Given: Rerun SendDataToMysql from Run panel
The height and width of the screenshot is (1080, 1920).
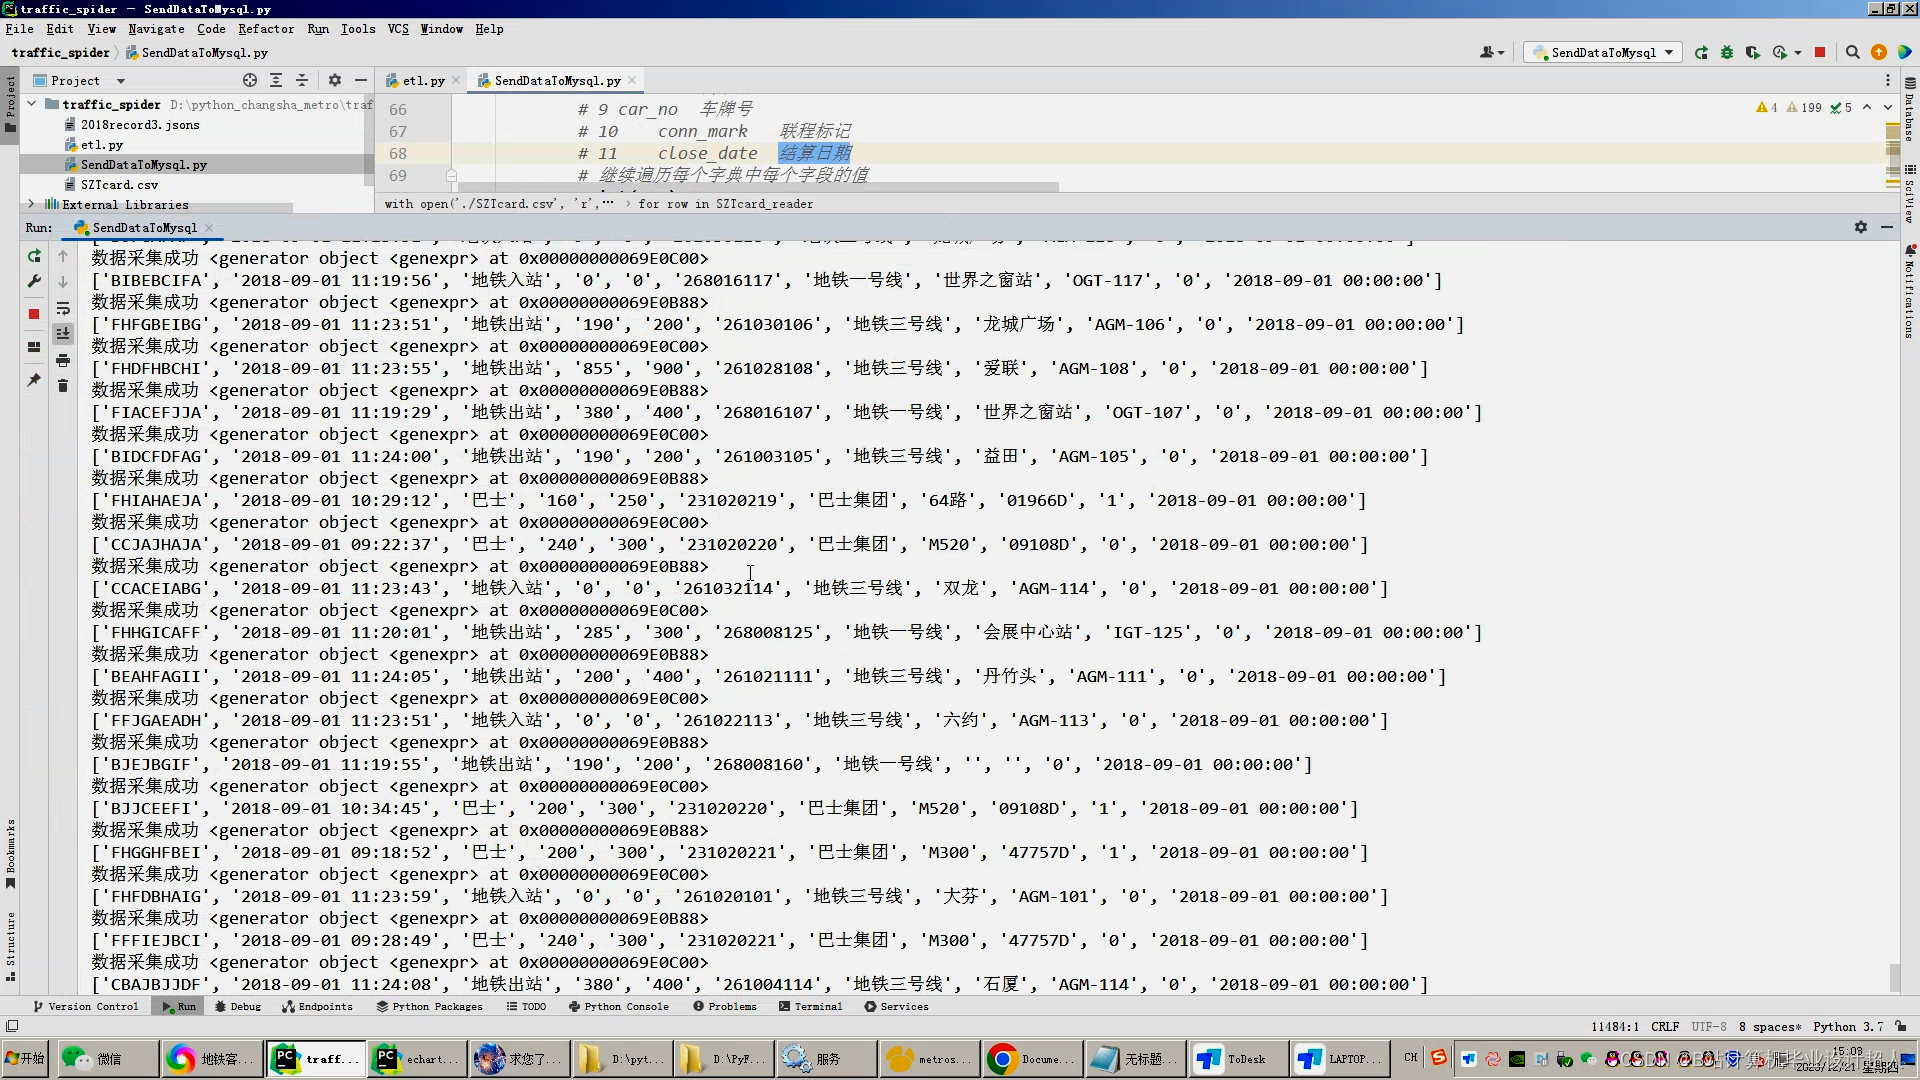Looking at the screenshot, I should [34, 256].
